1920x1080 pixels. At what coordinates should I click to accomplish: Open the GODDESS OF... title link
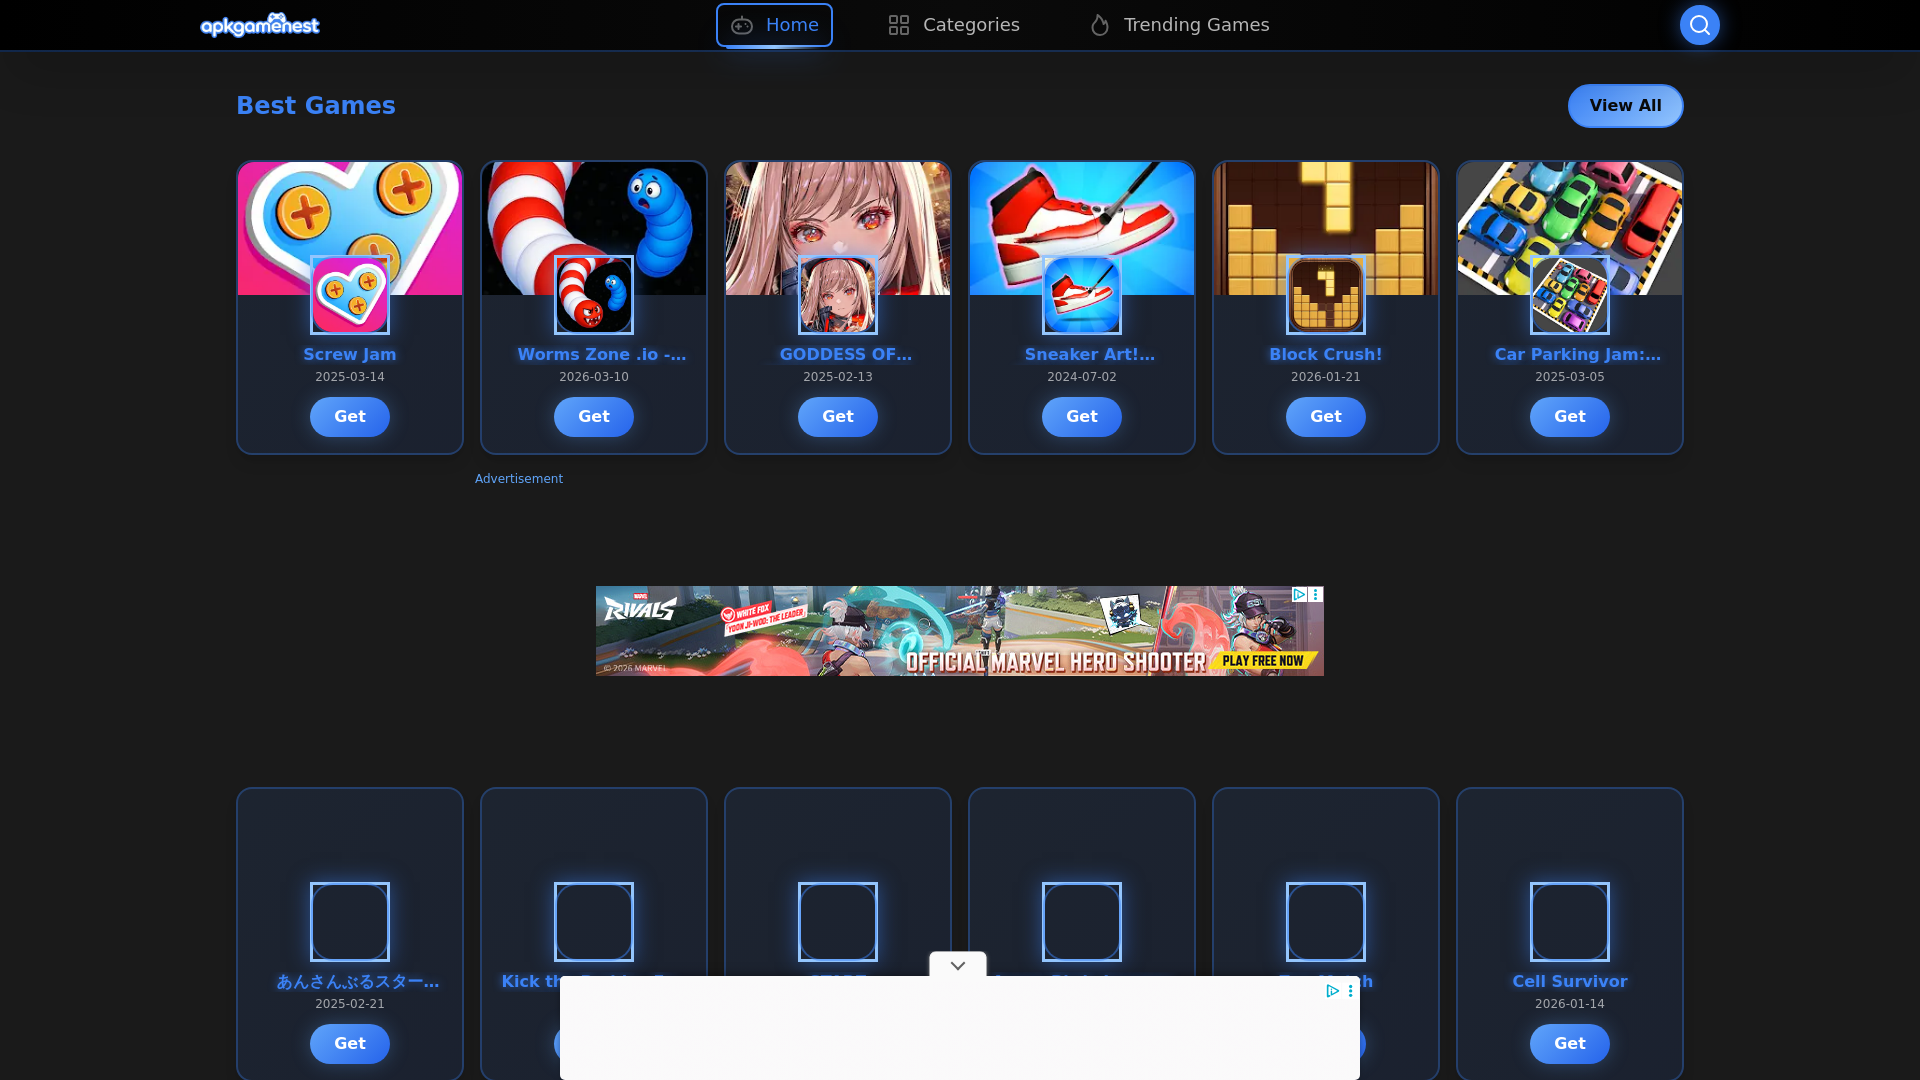[x=846, y=354]
